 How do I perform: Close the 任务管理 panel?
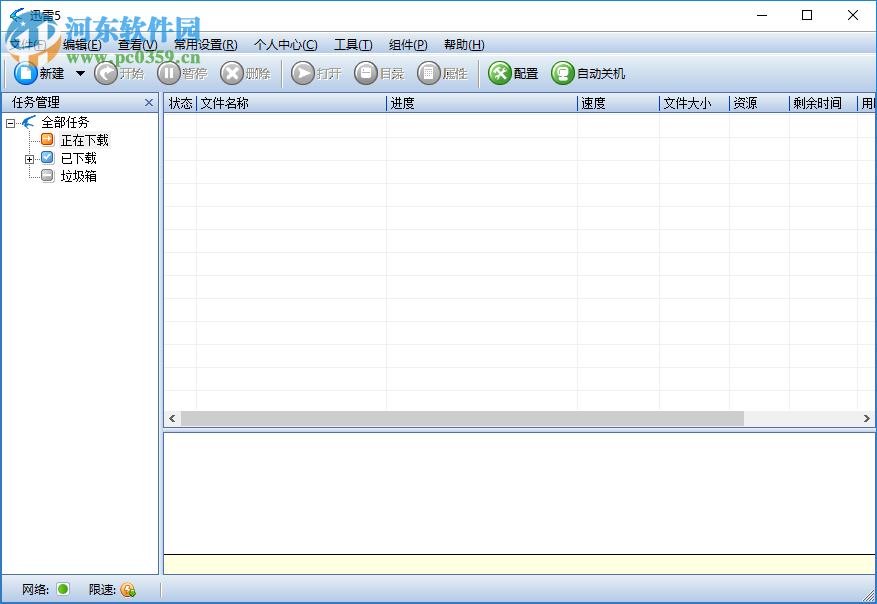149,101
